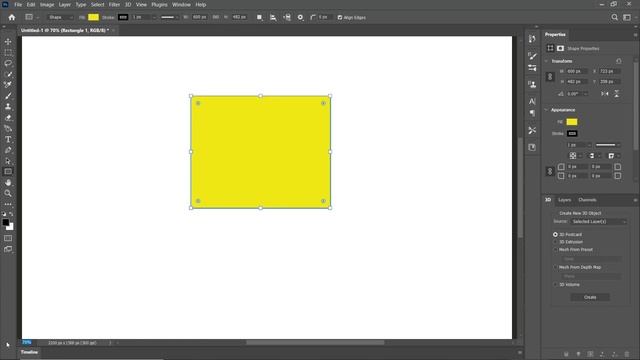Open the Timeline panel tab
The width and height of the screenshot is (640, 360).
(29, 352)
